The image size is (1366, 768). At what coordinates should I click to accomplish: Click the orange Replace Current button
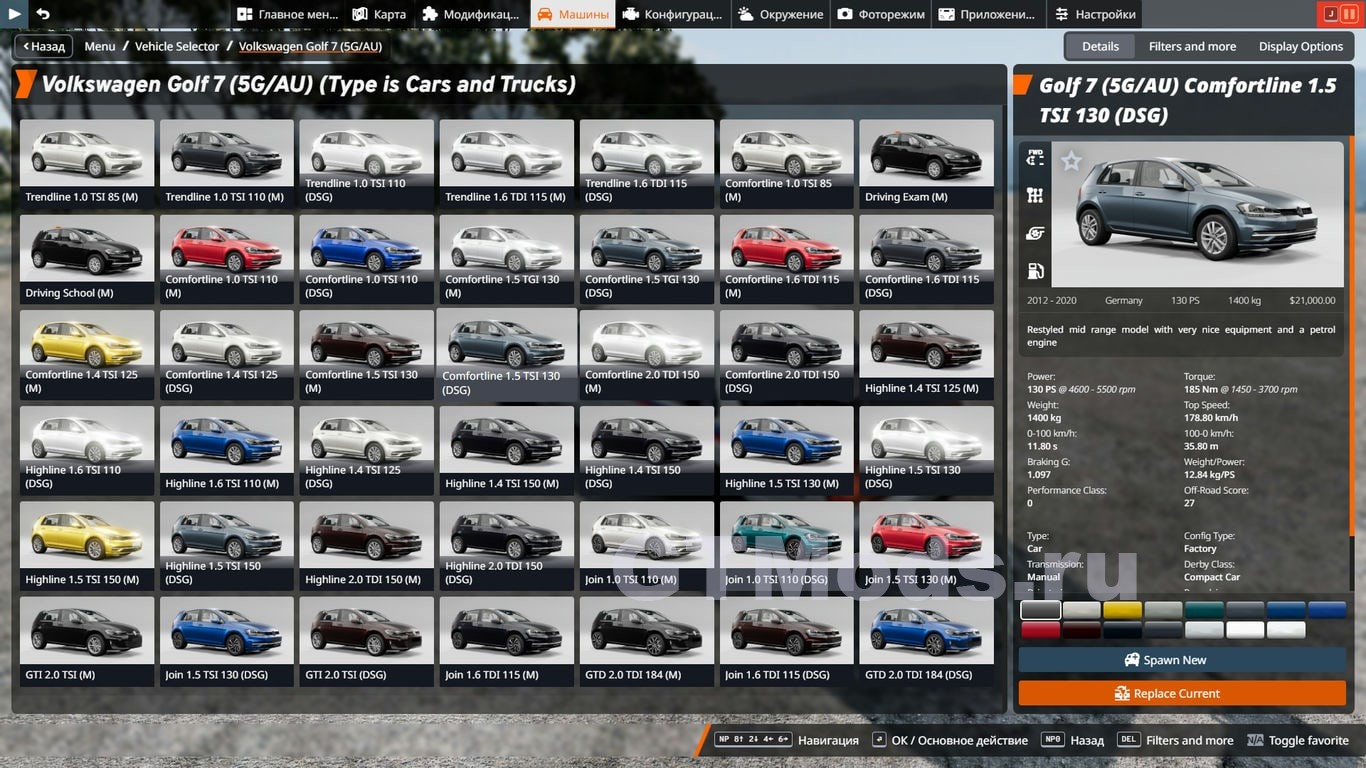coord(1182,693)
